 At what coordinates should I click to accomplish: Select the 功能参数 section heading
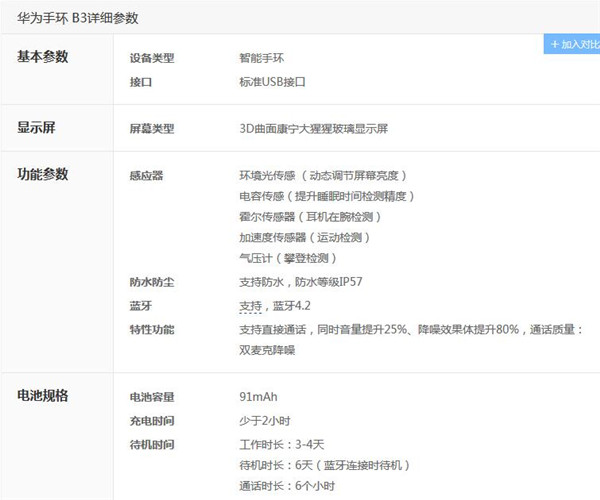pyautogui.click(x=42, y=174)
